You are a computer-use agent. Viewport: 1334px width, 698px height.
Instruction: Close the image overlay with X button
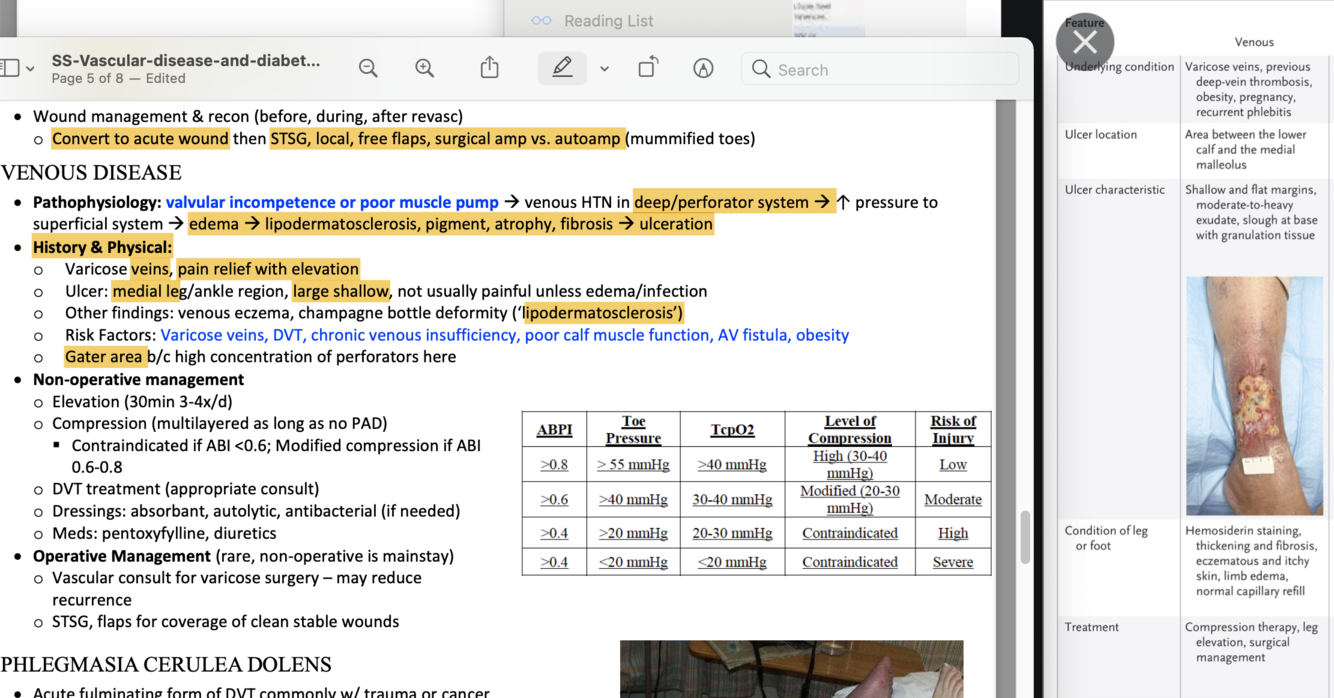[1085, 42]
